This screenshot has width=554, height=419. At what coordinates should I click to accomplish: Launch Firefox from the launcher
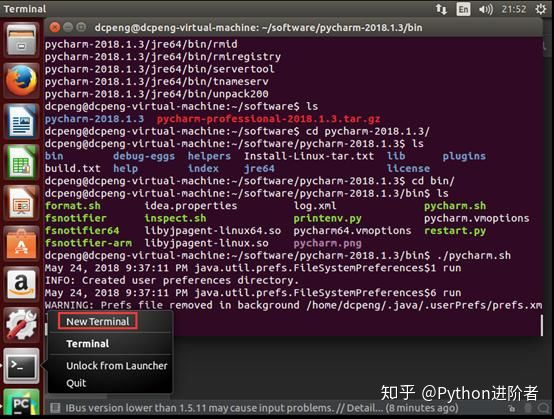point(21,80)
